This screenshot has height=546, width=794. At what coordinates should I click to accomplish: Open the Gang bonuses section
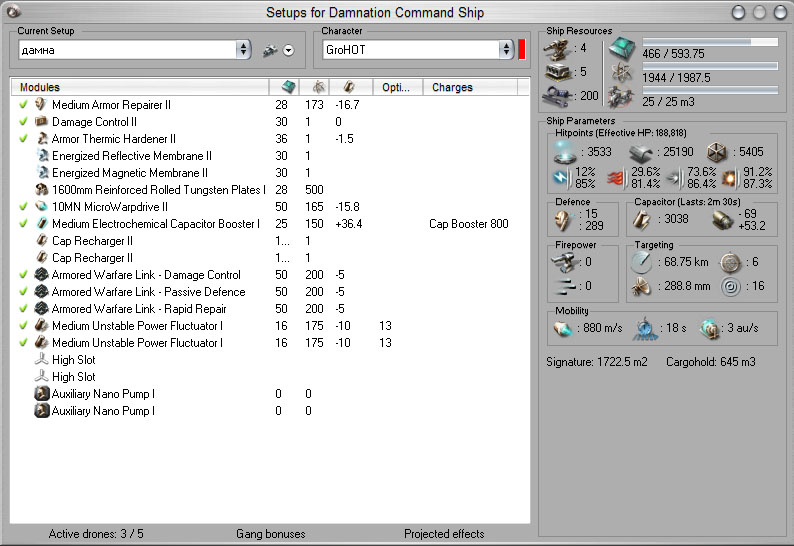click(270, 534)
